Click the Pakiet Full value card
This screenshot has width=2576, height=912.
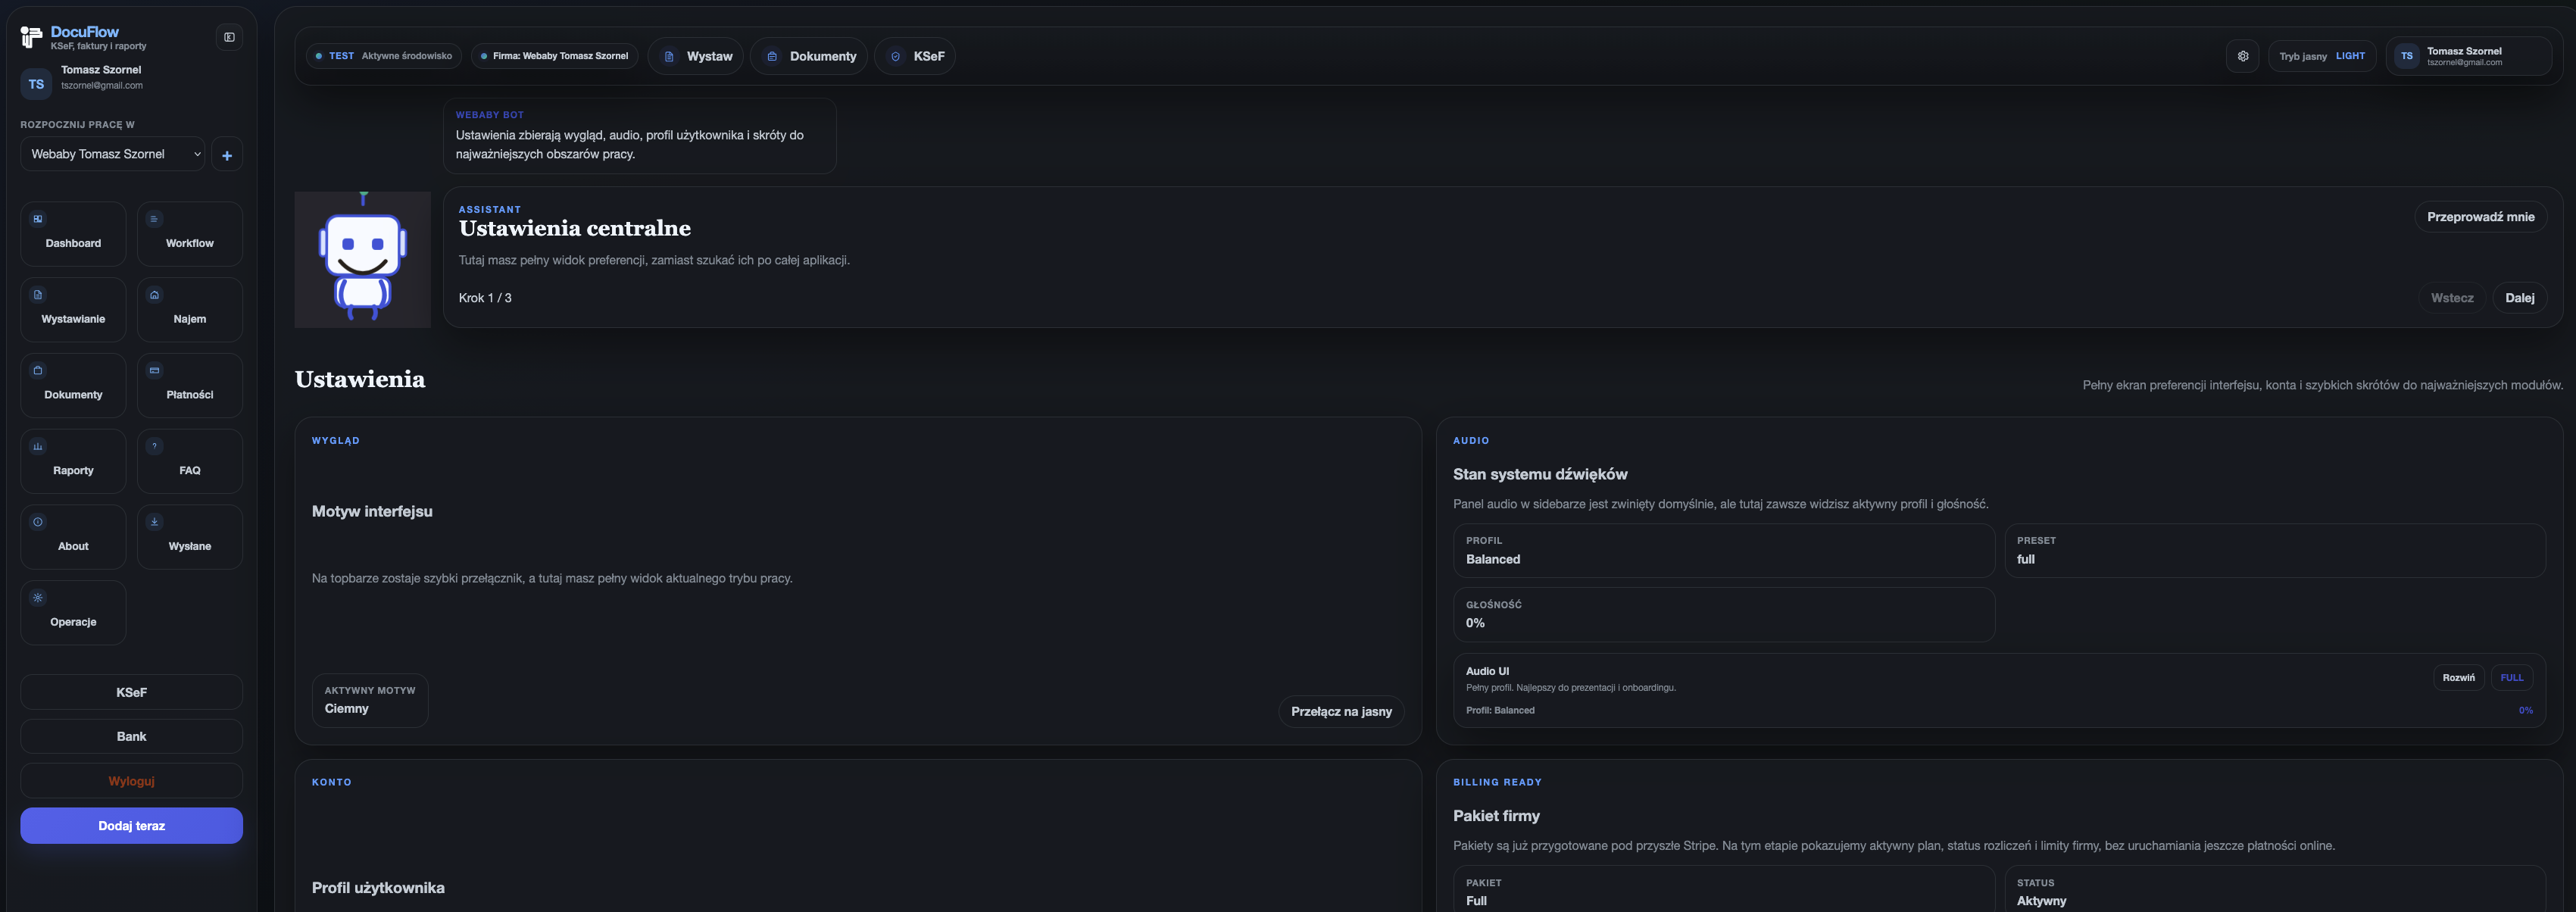click(x=1723, y=889)
